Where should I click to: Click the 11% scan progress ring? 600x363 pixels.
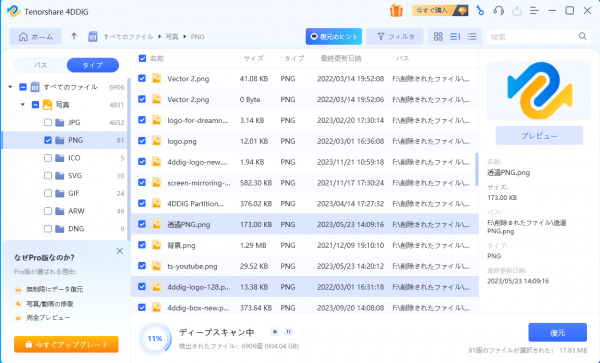pos(155,339)
